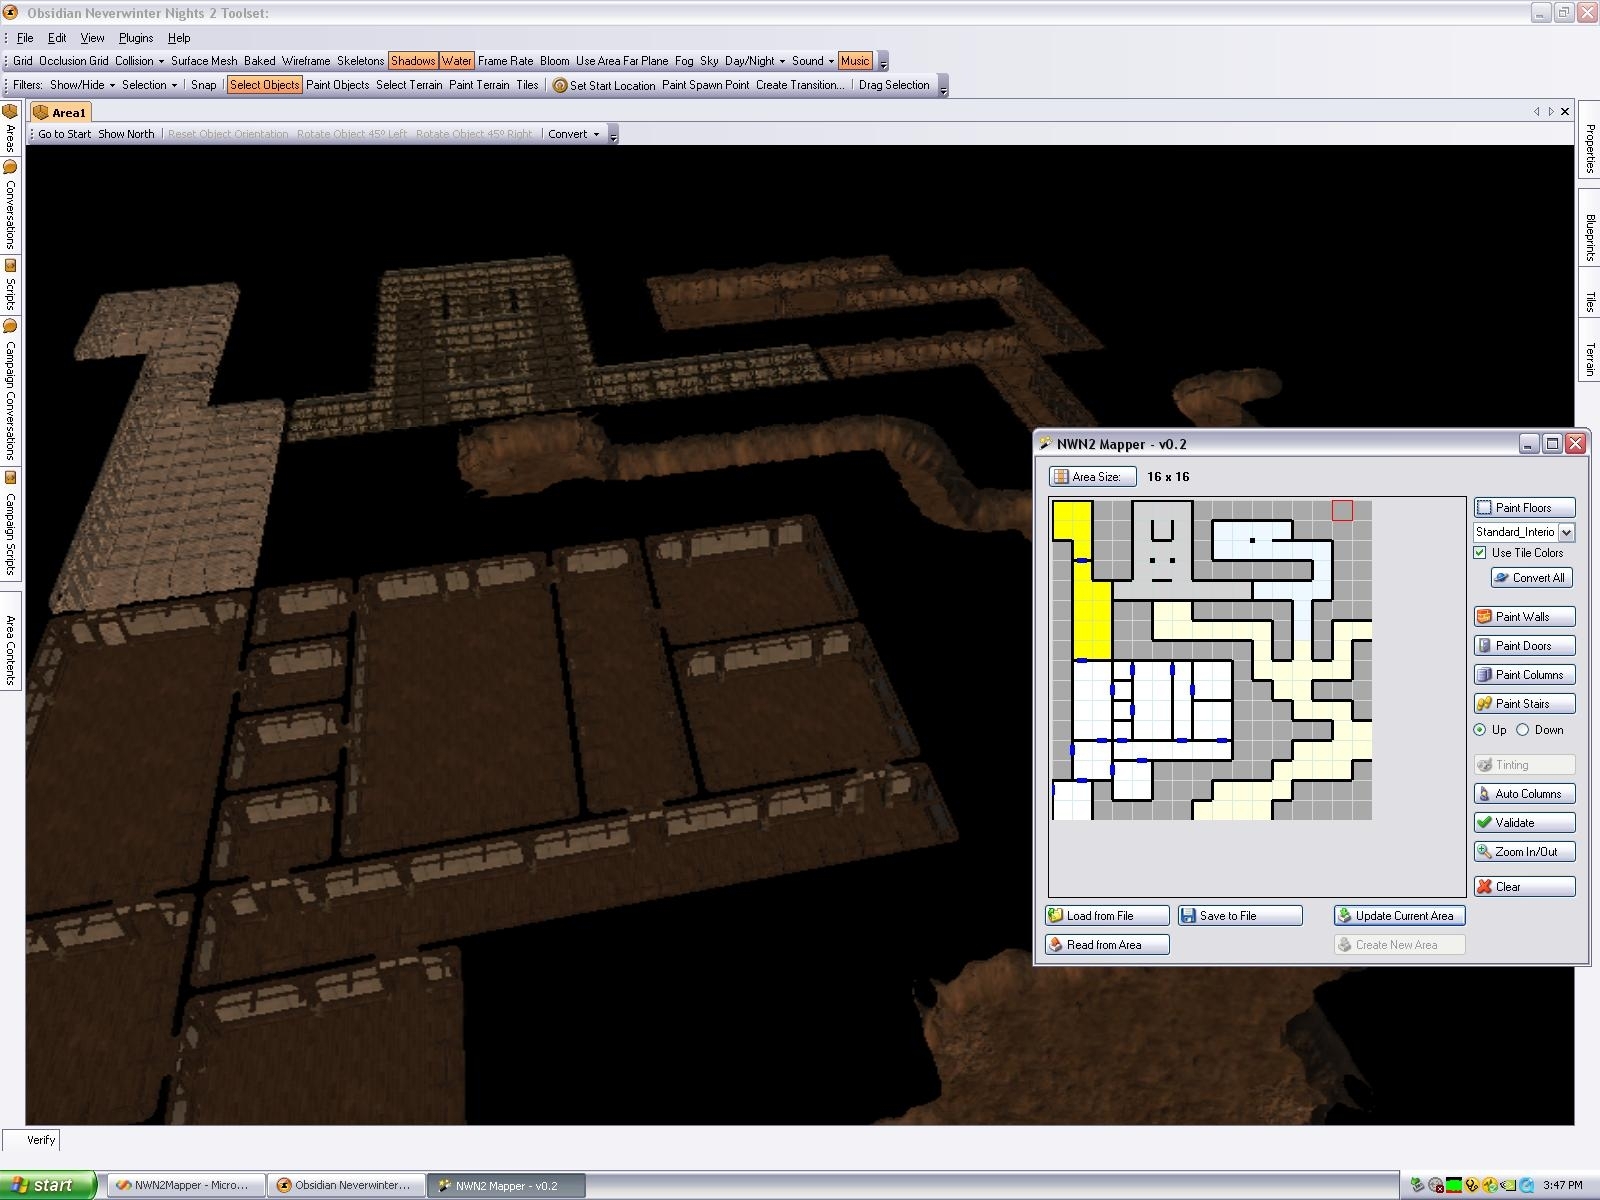1600x1200 pixels.
Task: Validate the map layout
Action: (1523, 823)
